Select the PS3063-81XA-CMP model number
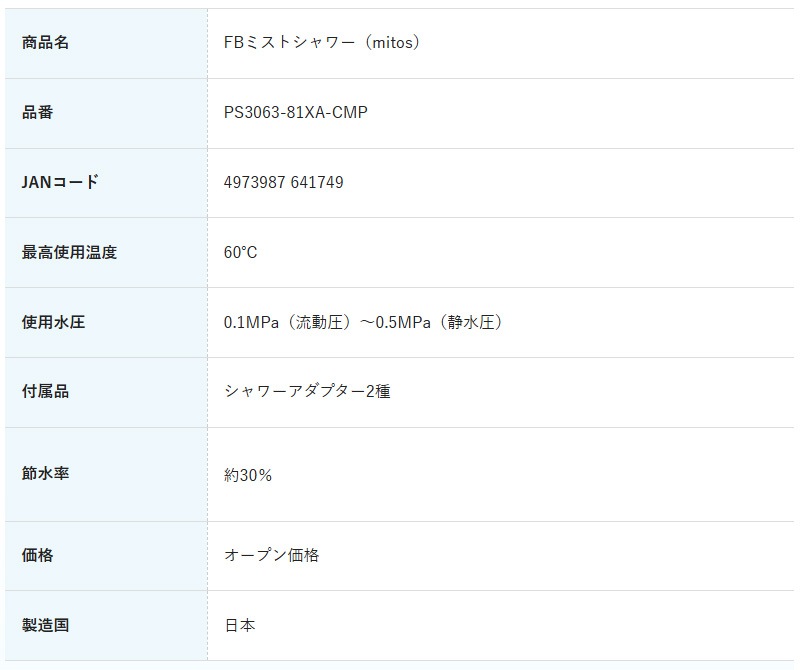800x670 pixels. click(296, 113)
